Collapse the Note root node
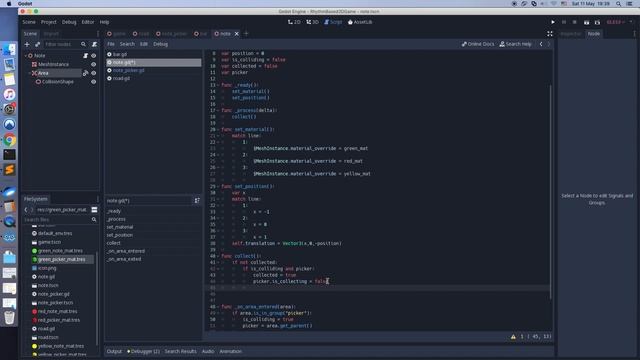 coord(25,56)
